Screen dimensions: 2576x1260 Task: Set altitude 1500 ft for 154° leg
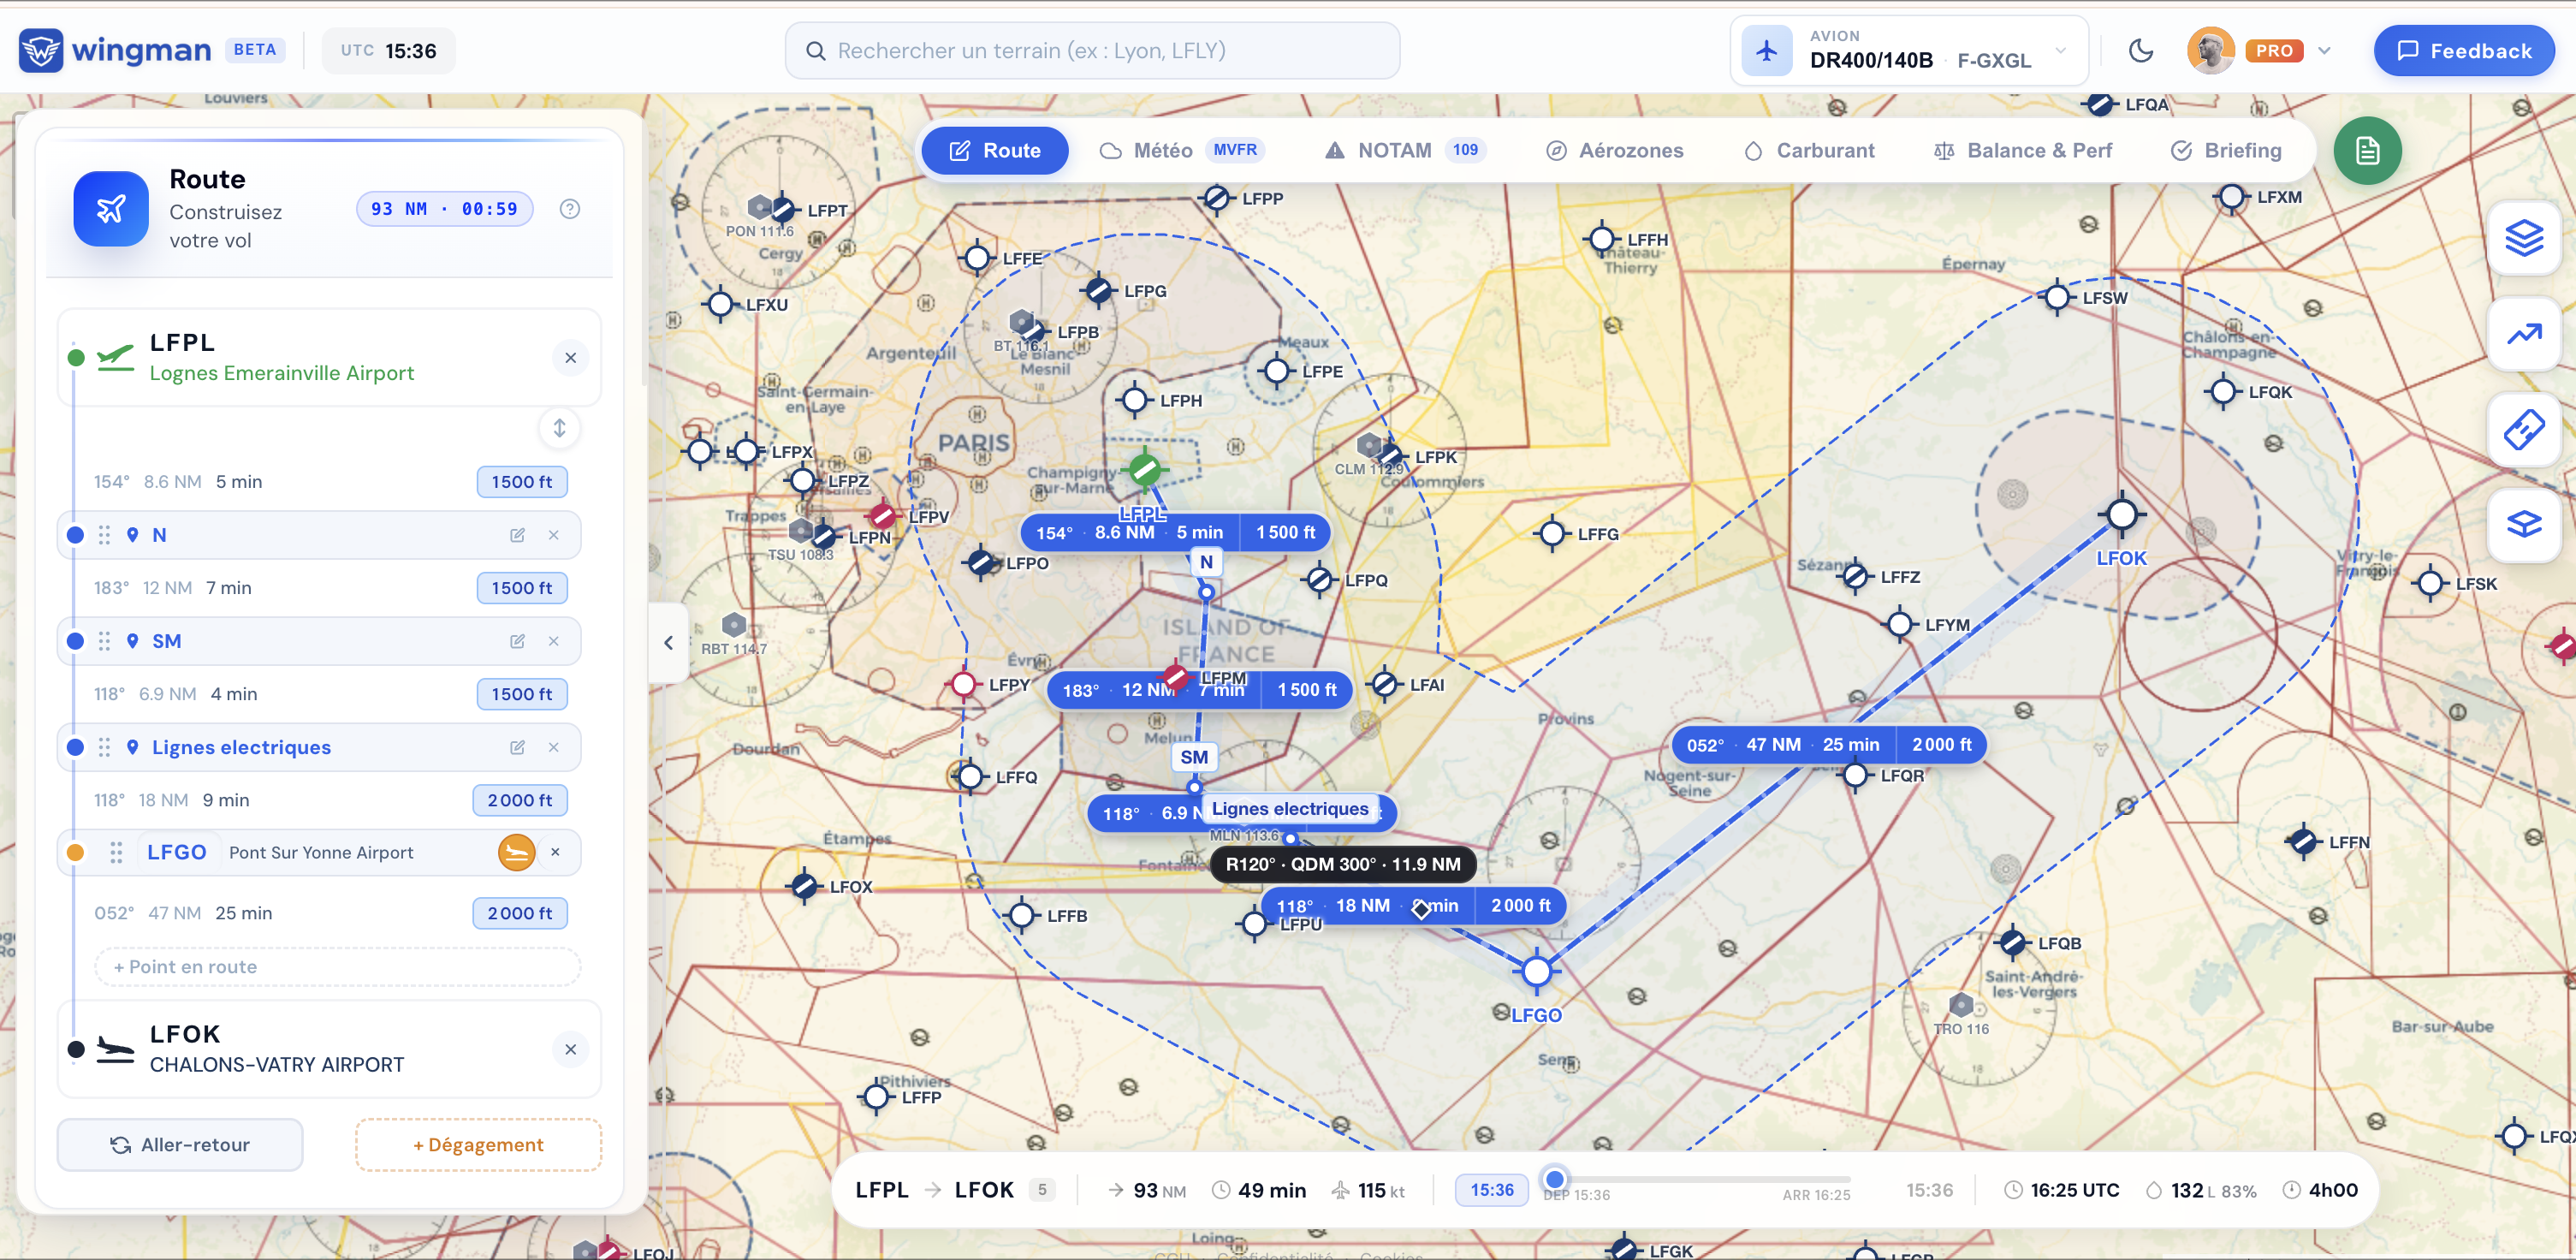point(522,482)
